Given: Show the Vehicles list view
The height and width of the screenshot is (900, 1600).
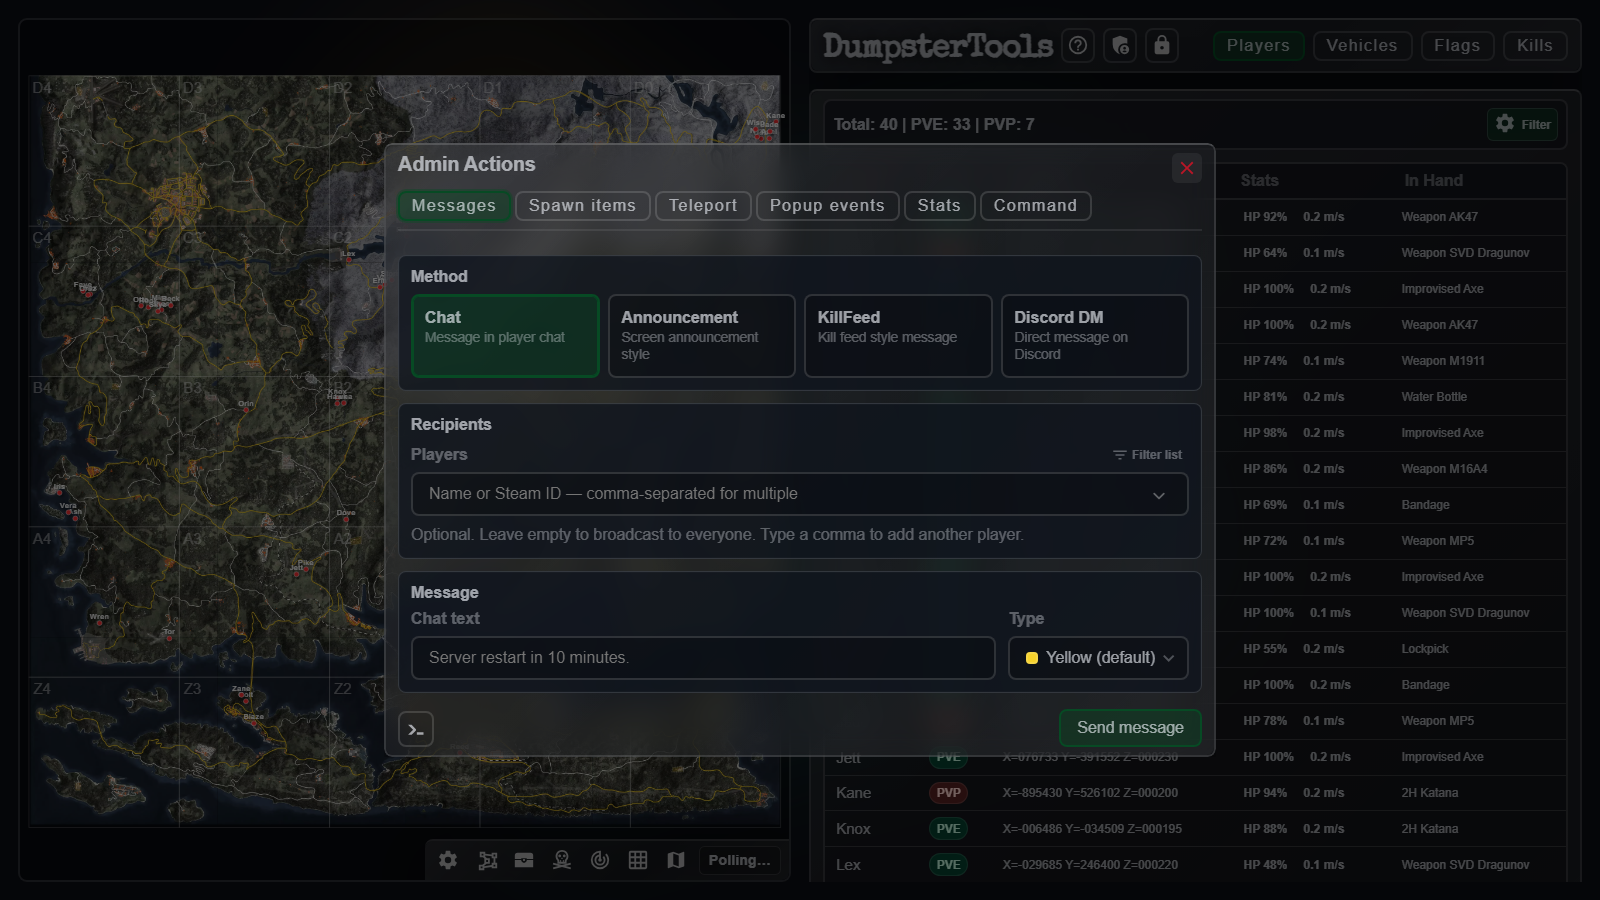Looking at the screenshot, I should (1362, 46).
